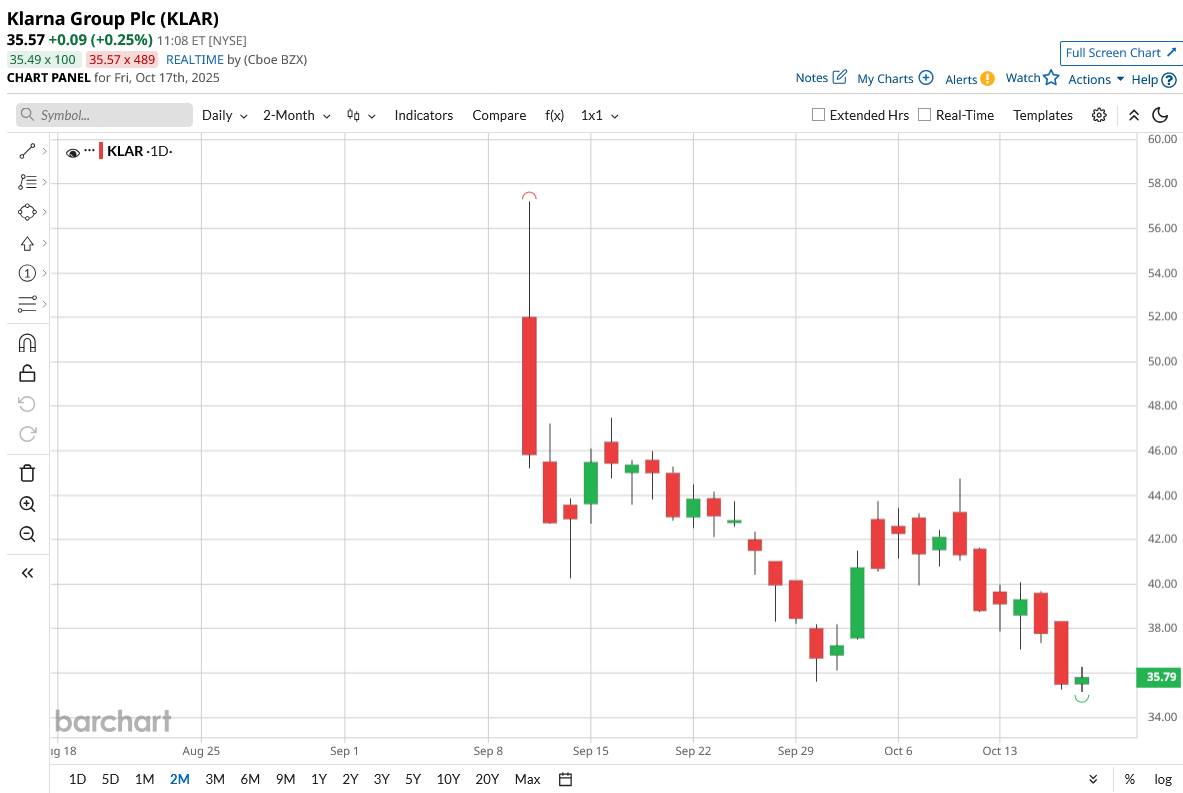Select the 9M time range
The image size is (1183, 793).
point(285,779)
